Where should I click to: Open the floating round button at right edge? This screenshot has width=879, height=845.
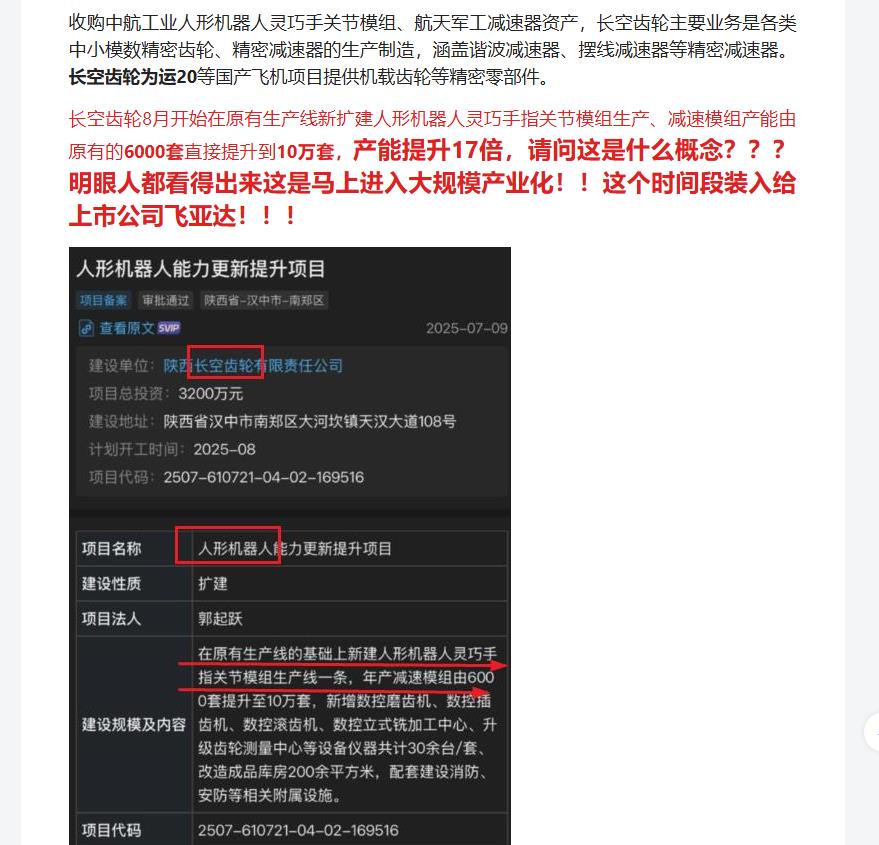coord(872,732)
